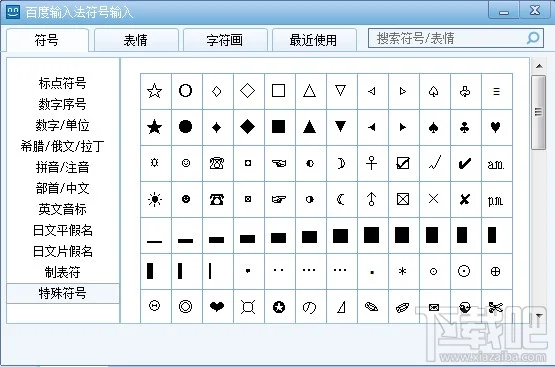
Task: Choose the solid downward triangle symbol
Action: [341, 127]
